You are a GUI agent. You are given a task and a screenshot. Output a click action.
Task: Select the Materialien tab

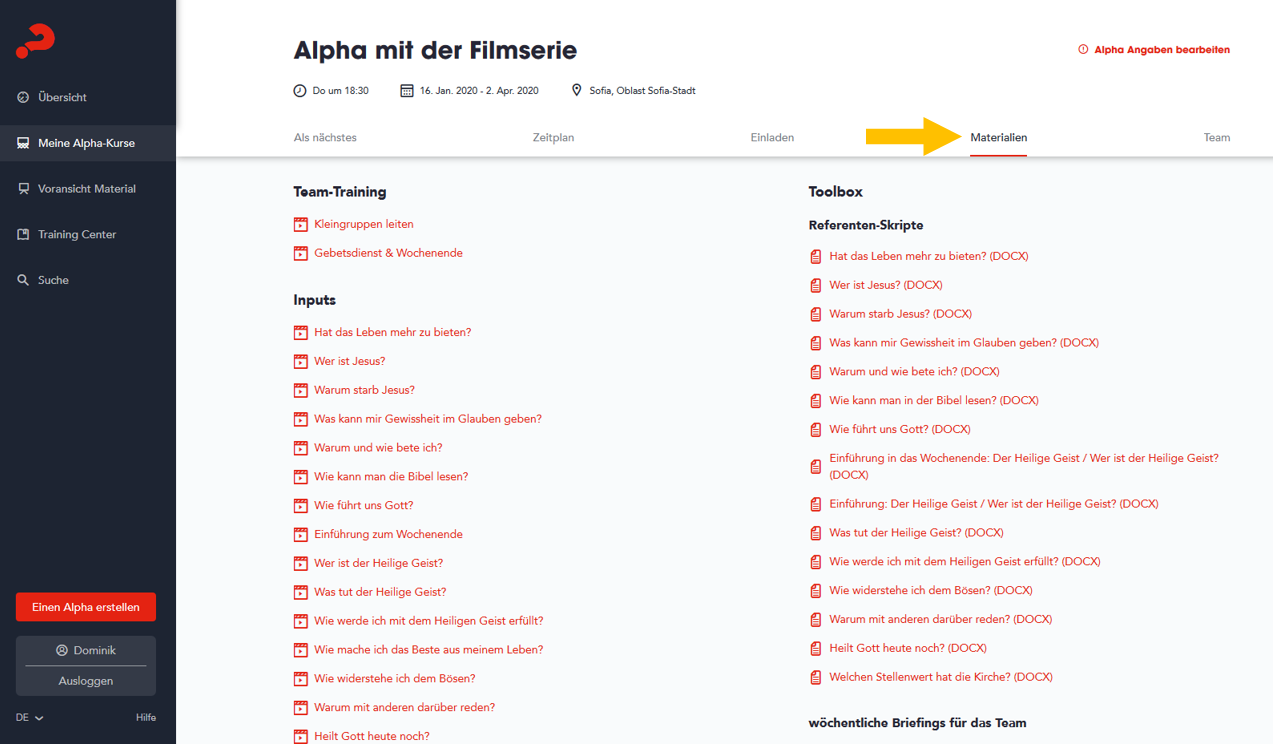point(998,138)
